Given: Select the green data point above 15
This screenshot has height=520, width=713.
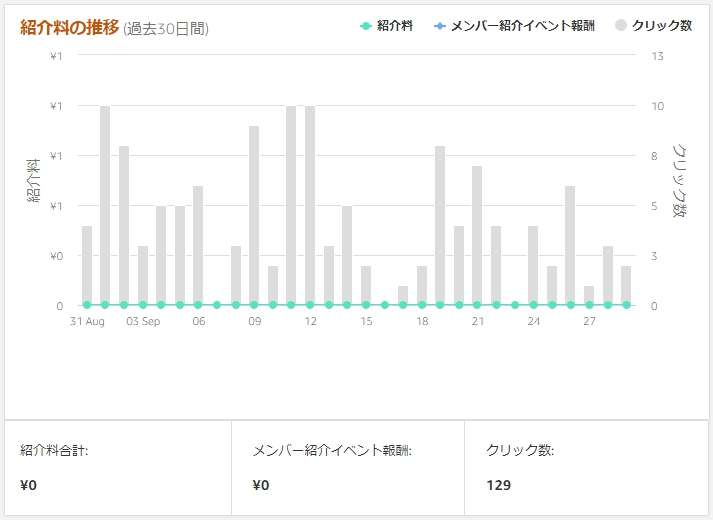Looking at the screenshot, I should tap(366, 305).
